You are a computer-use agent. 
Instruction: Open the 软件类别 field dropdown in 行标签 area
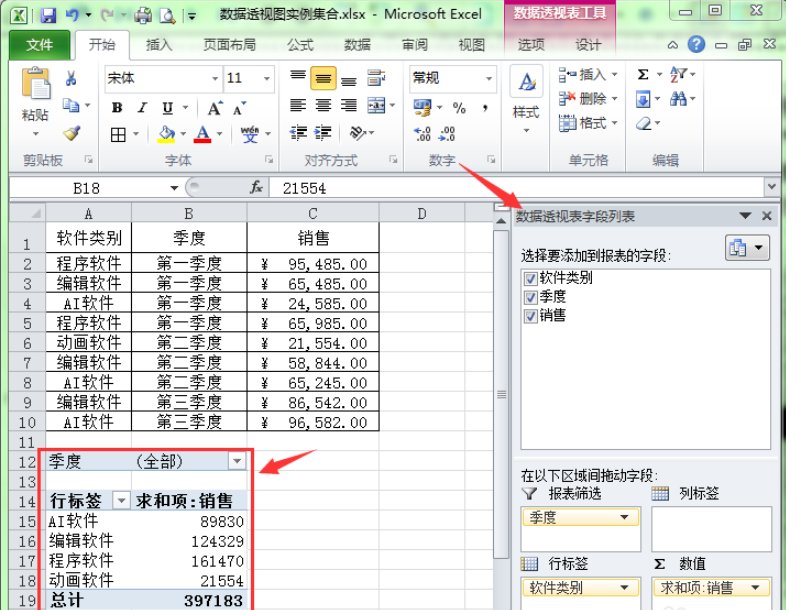(625, 587)
